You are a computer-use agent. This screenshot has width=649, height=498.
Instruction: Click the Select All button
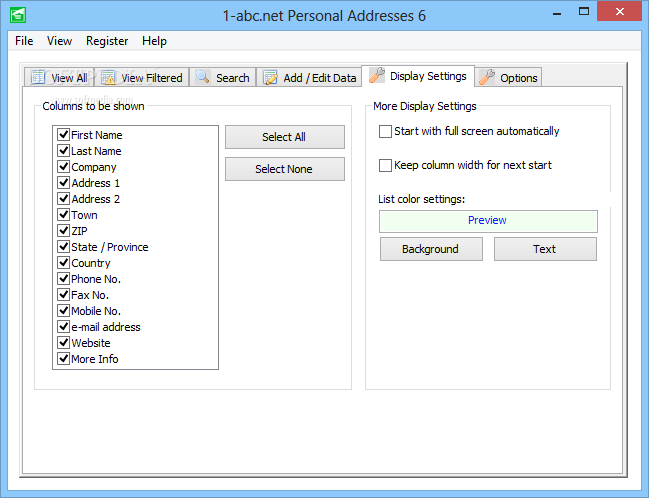coord(285,137)
